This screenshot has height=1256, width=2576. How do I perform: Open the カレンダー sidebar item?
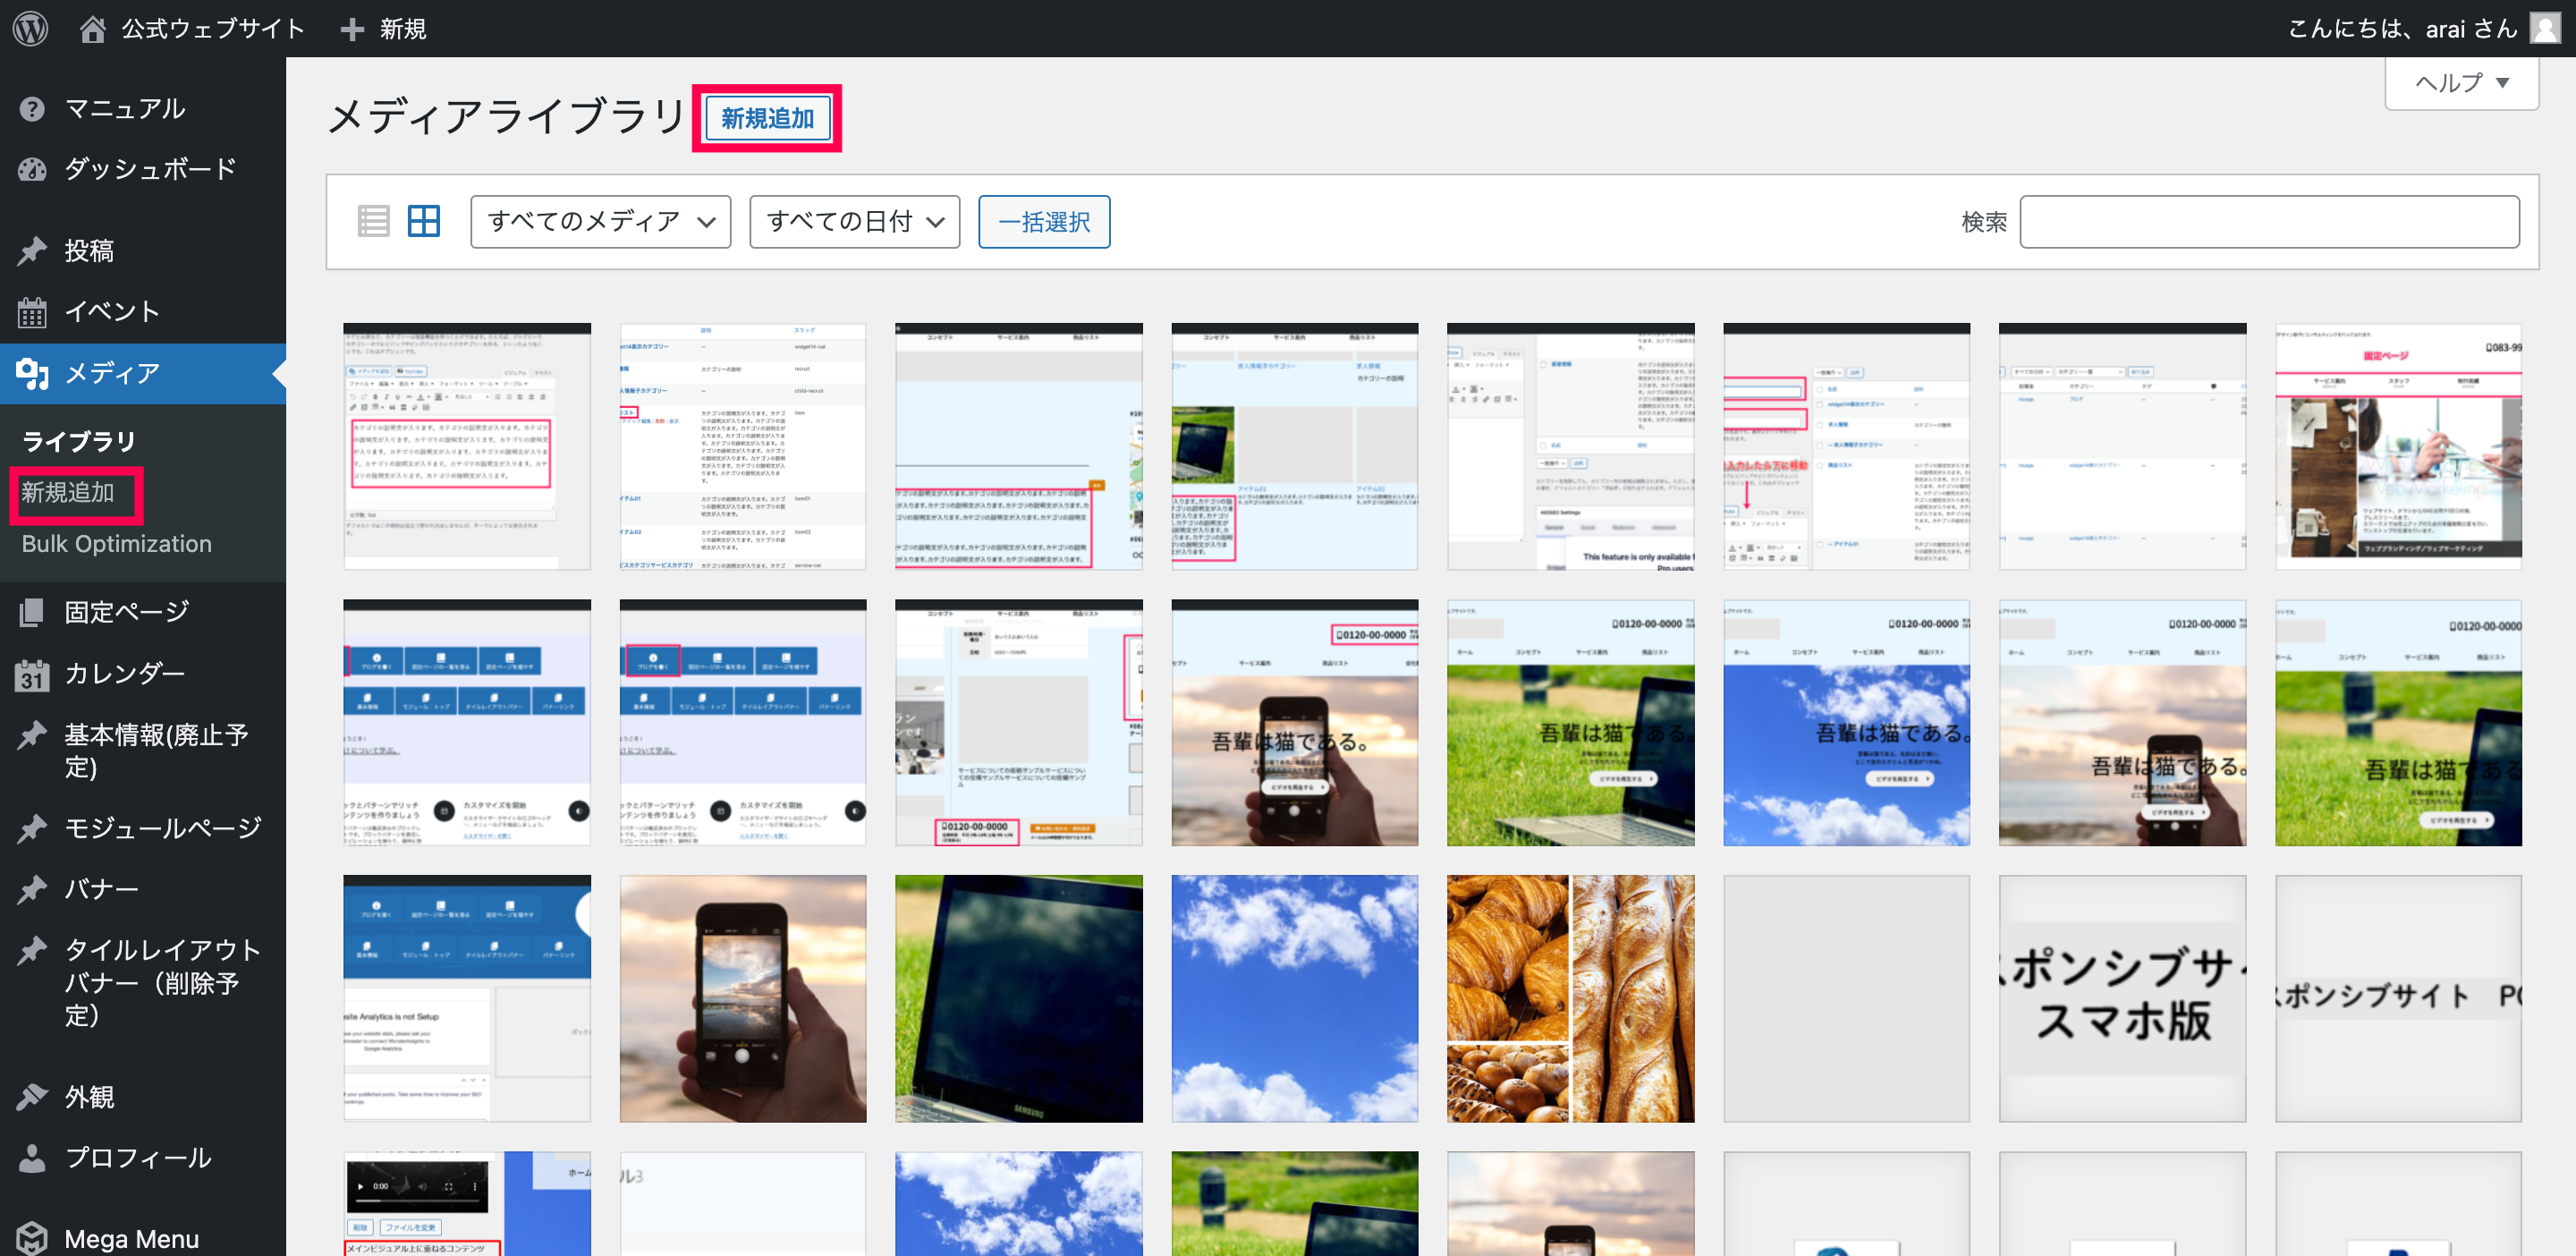(x=124, y=674)
